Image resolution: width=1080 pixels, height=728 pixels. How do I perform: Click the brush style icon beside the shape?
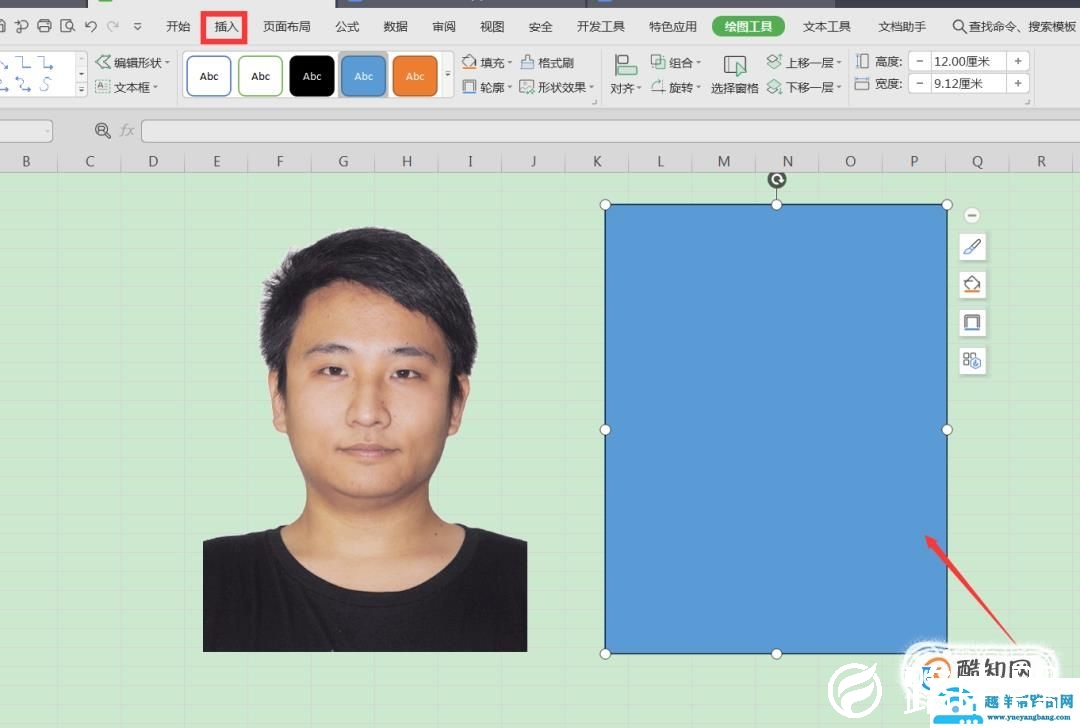(972, 246)
